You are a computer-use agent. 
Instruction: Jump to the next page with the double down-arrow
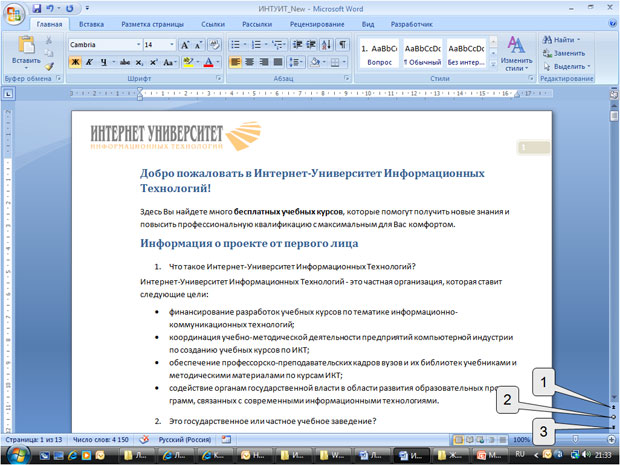click(x=613, y=427)
